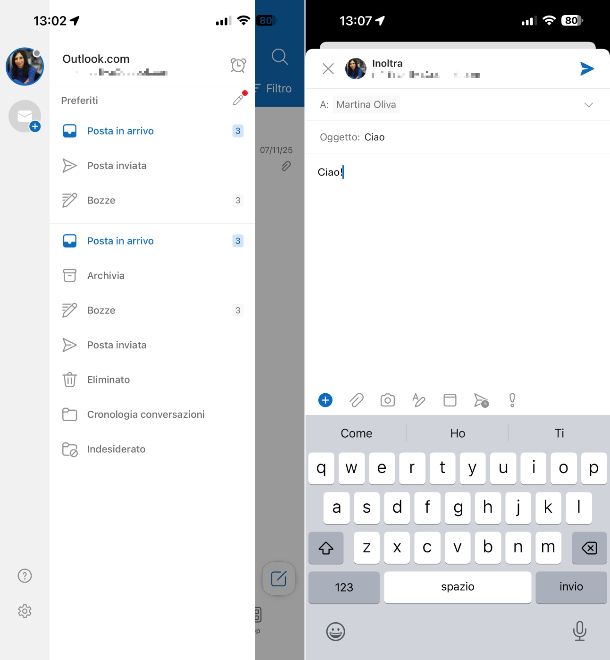Tap the spazio space bar
This screenshot has height=660, width=610.
(x=458, y=587)
